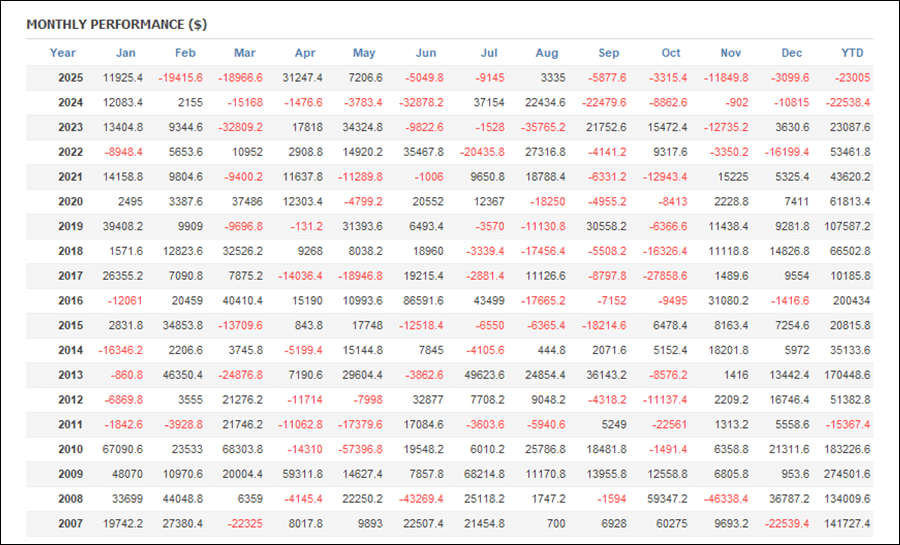
Task: Select 2008 November value -46338.4
Action: click(x=726, y=499)
